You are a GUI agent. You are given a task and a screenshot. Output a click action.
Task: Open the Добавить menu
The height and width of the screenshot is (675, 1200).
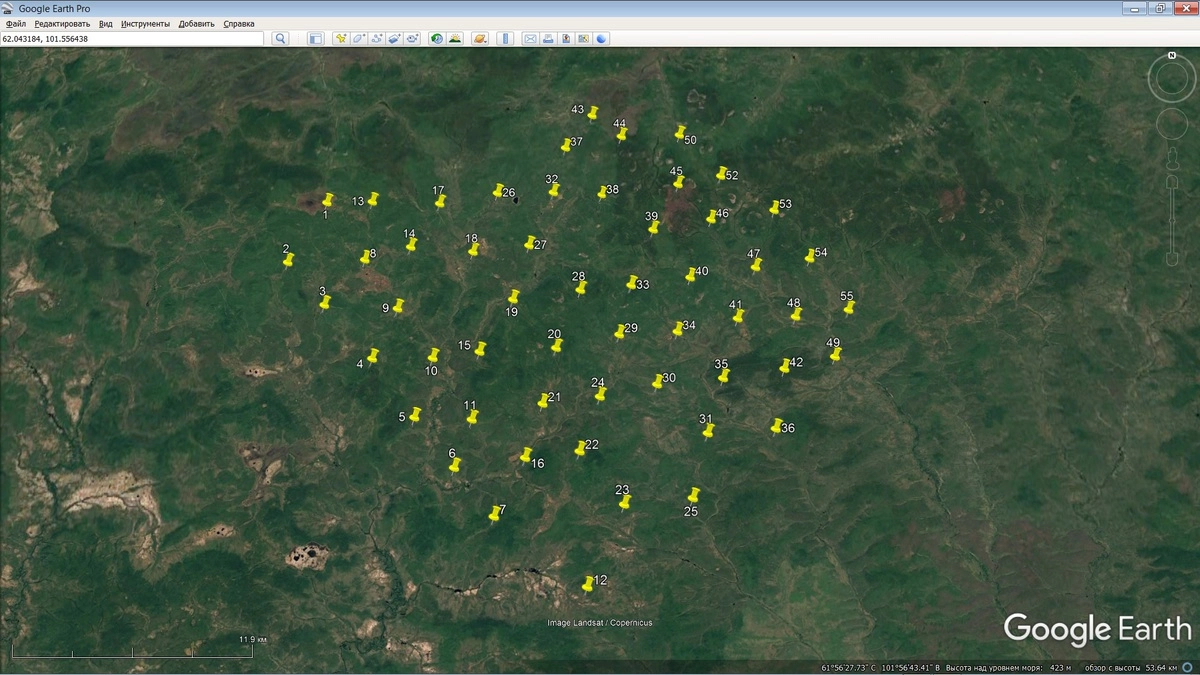tap(196, 23)
